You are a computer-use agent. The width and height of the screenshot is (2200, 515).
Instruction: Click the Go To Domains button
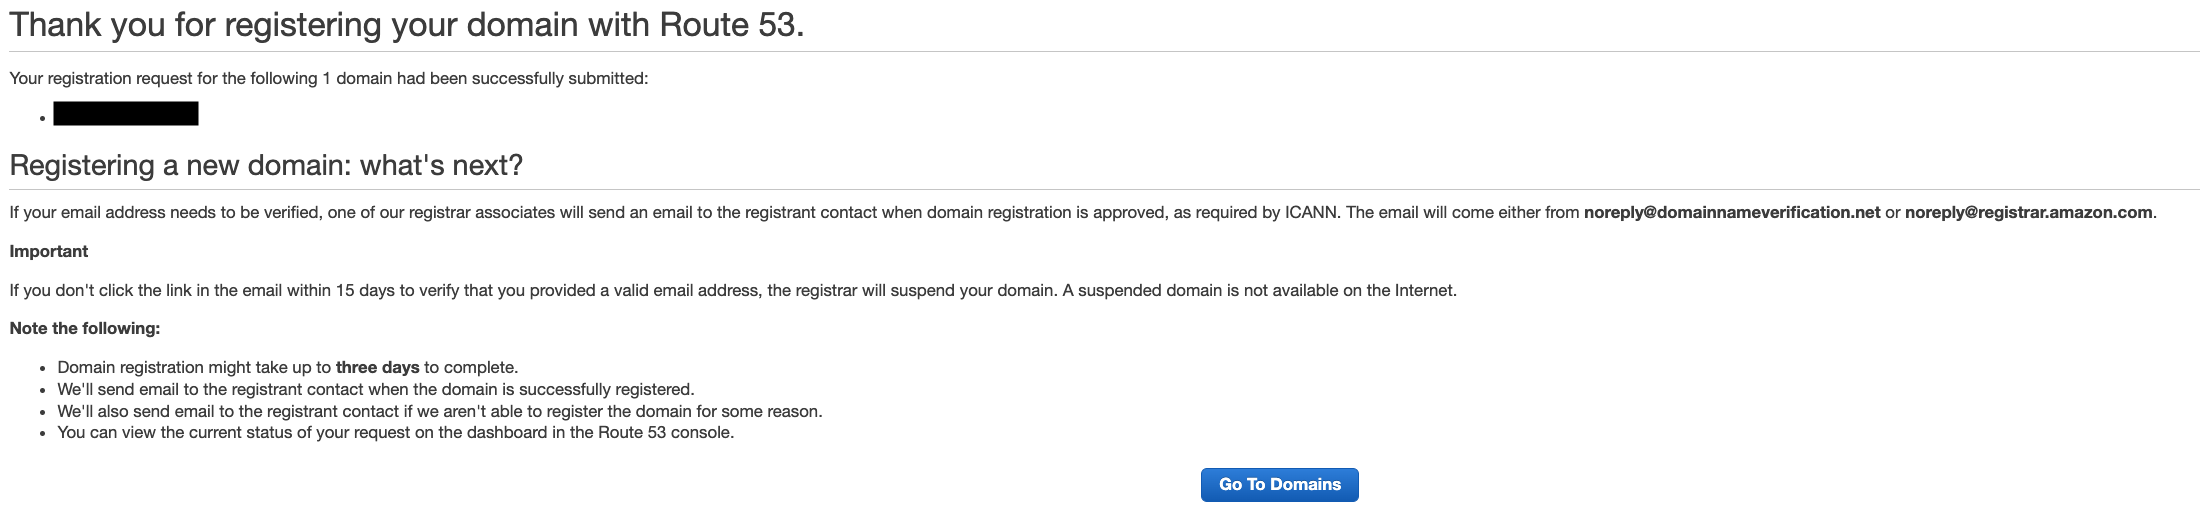(x=1279, y=485)
